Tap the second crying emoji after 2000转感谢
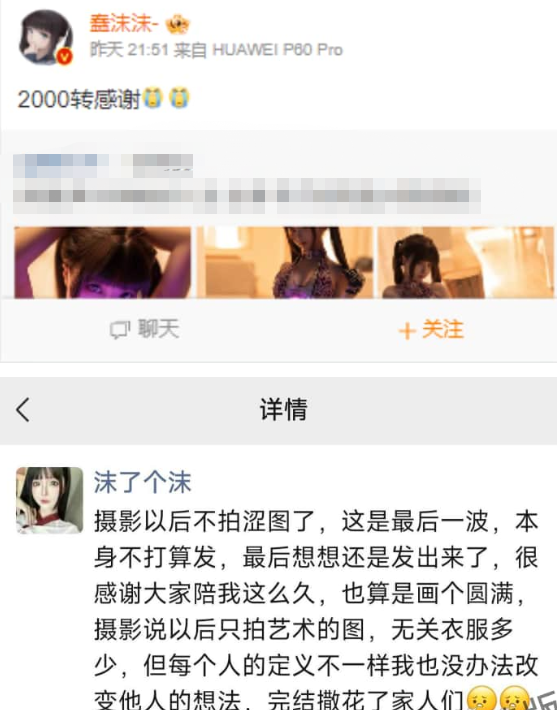The height and width of the screenshot is (710, 557). click(179, 98)
